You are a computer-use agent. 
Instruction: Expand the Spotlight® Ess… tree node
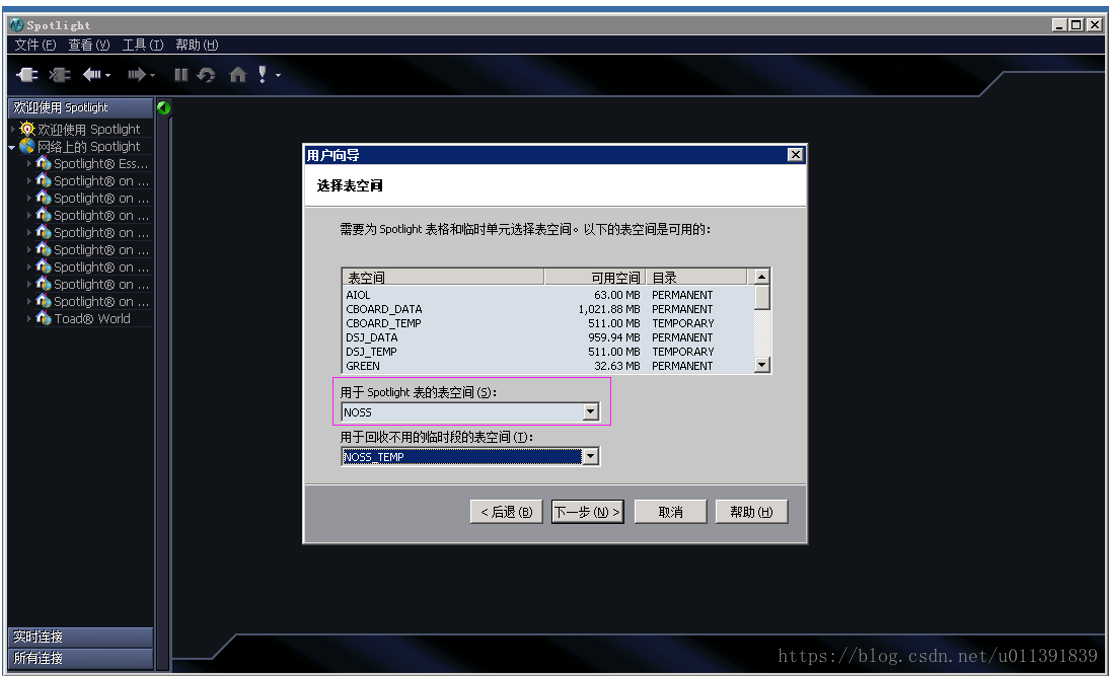click(x=29, y=163)
